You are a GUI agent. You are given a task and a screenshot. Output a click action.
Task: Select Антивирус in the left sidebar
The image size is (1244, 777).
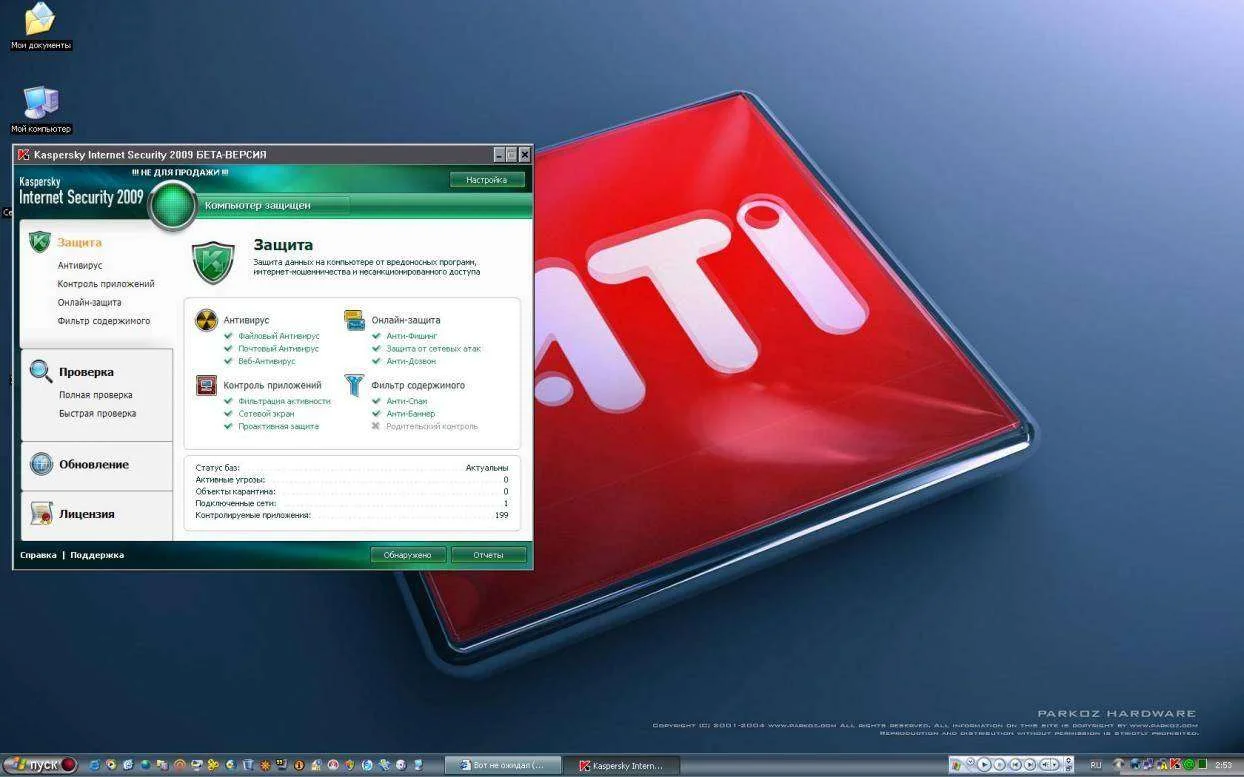click(80, 266)
